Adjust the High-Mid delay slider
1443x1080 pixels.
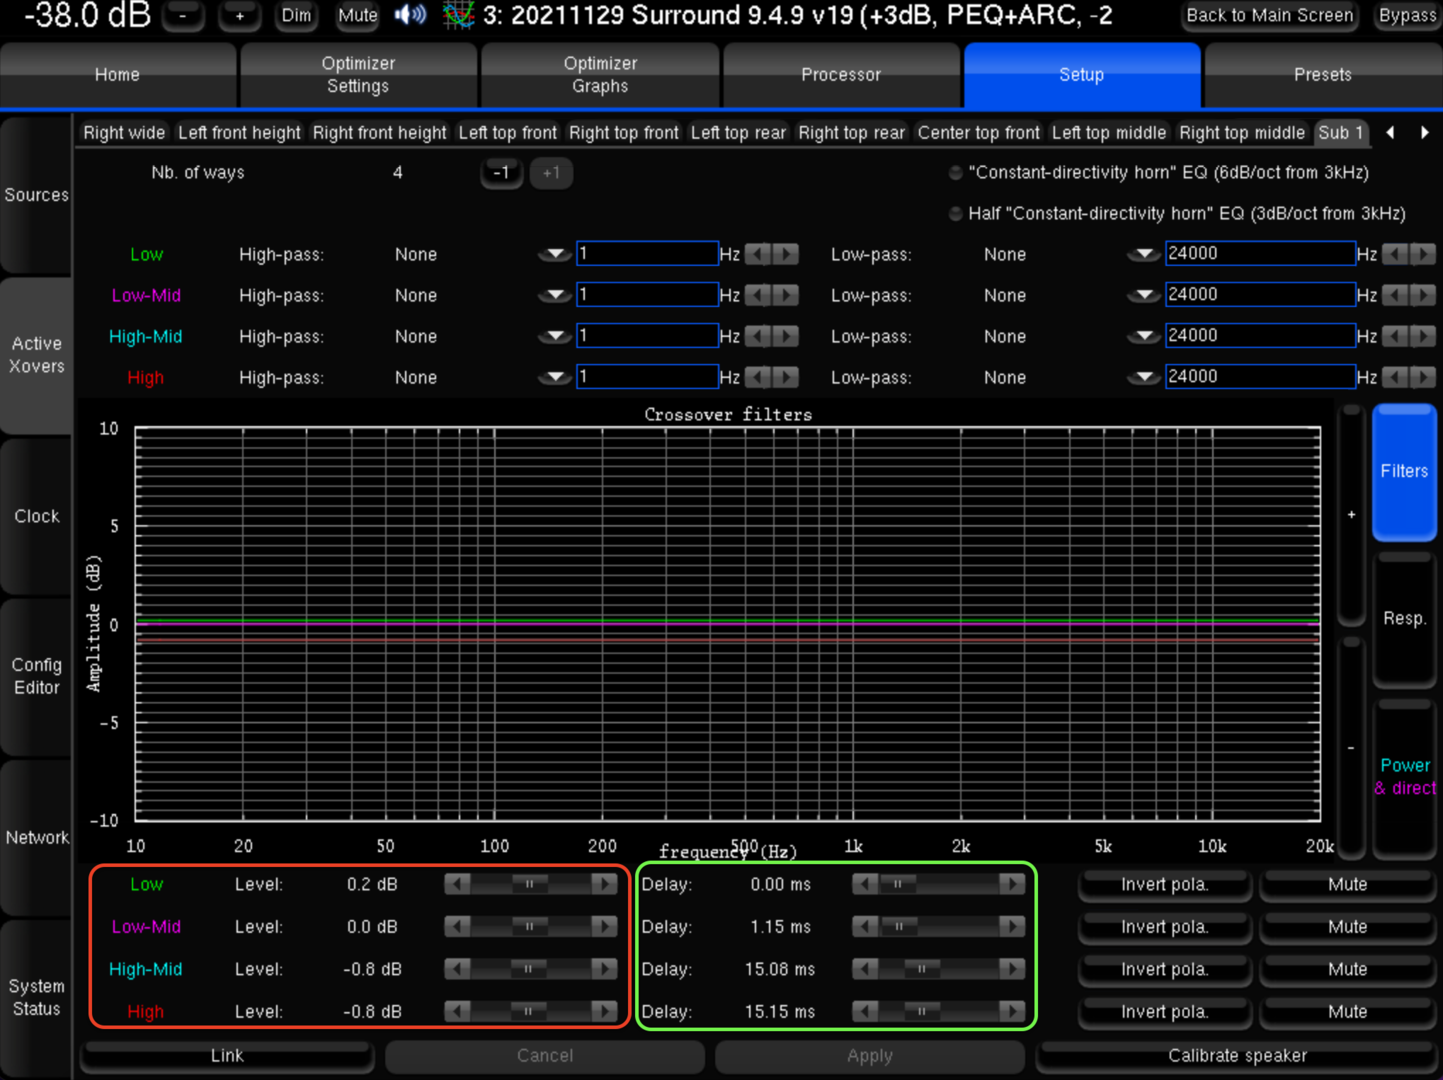click(x=921, y=969)
